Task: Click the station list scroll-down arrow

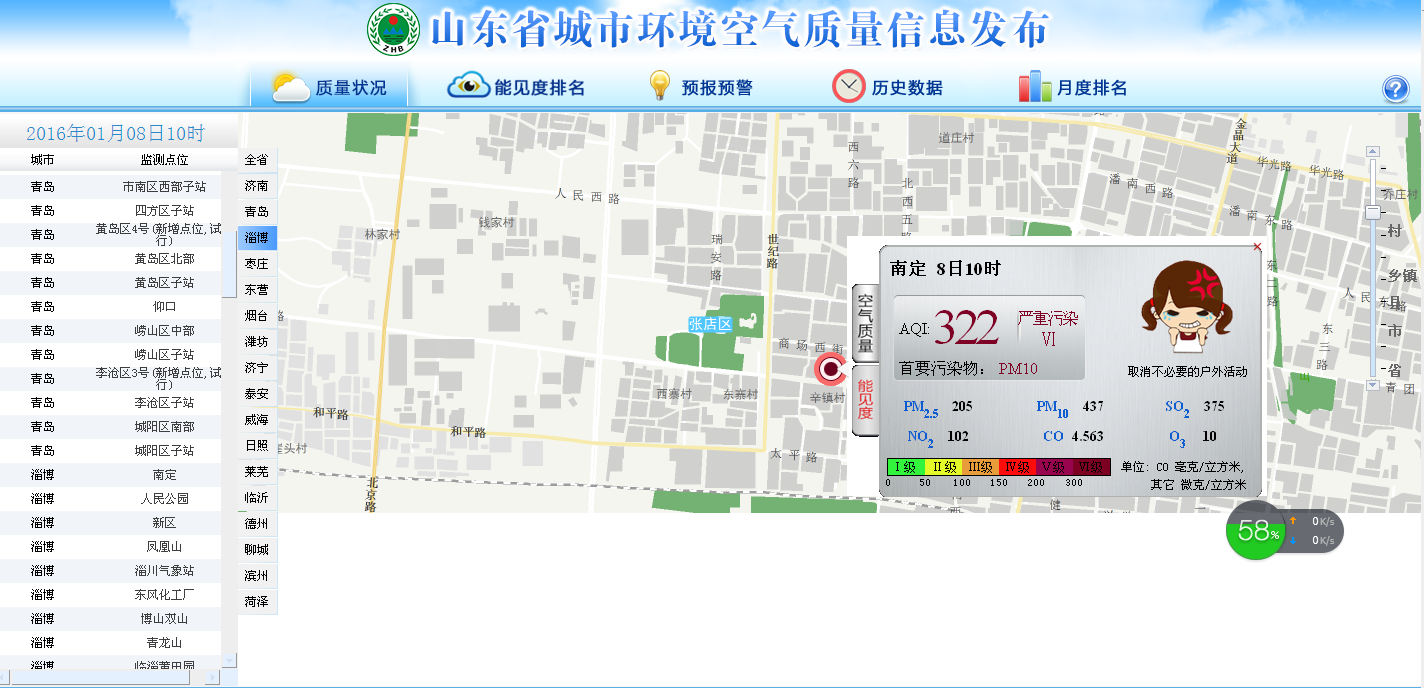Action: [x=229, y=660]
